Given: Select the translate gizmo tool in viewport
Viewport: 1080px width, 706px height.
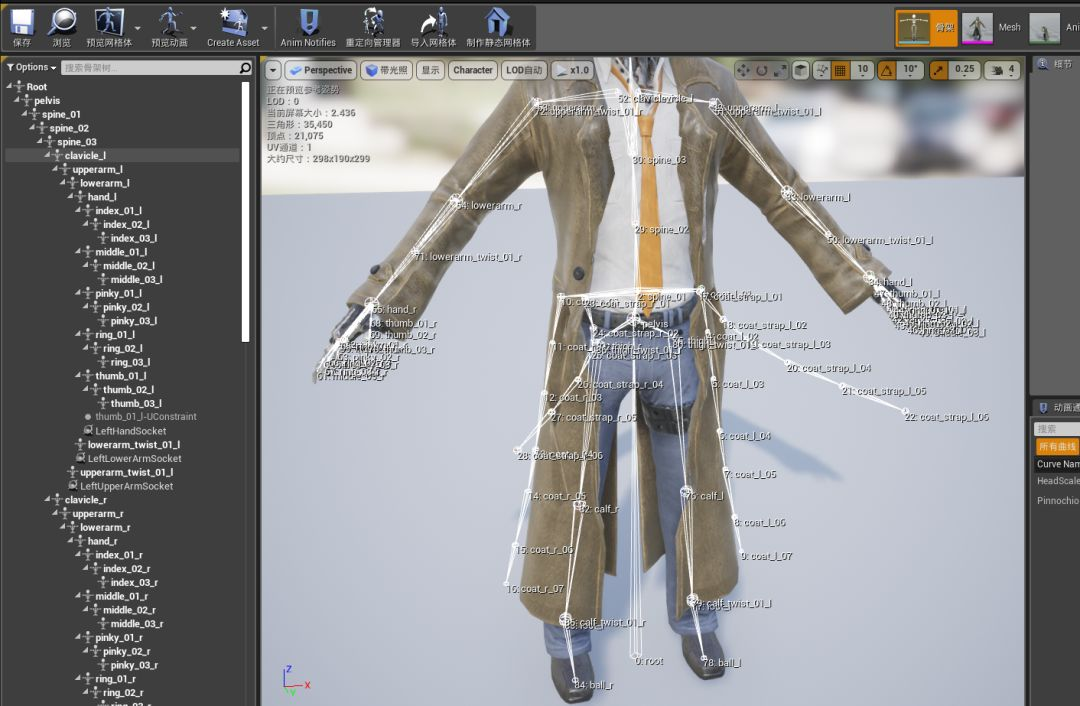Looking at the screenshot, I should pos(743,70).
